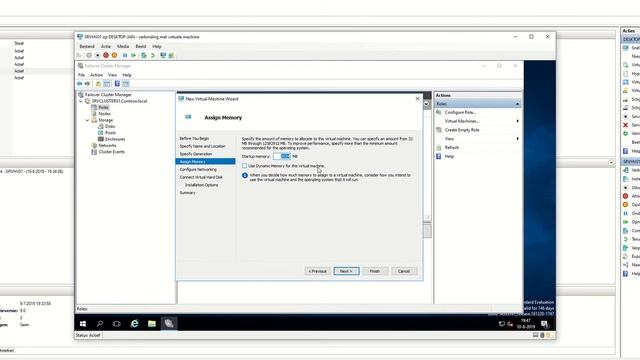Collapse the SRVCLUSTER01 cluster tree node
The image size is (640, 360).
click(81, 101)
